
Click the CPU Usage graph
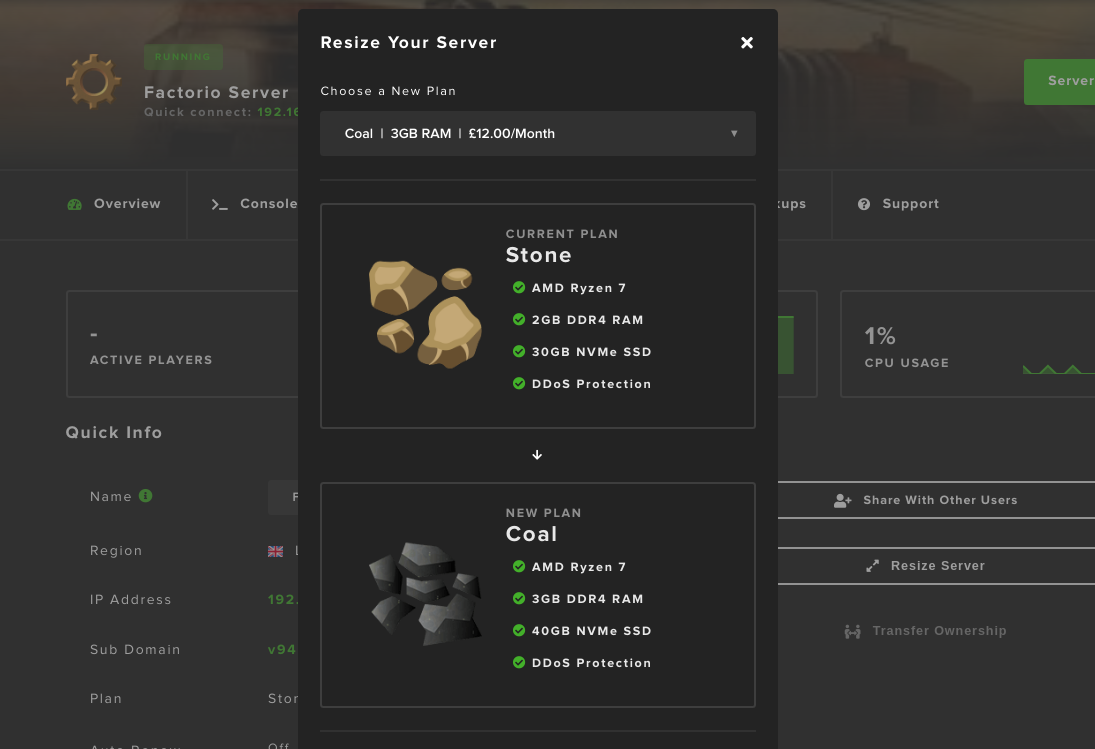(x=1059, y=369)
